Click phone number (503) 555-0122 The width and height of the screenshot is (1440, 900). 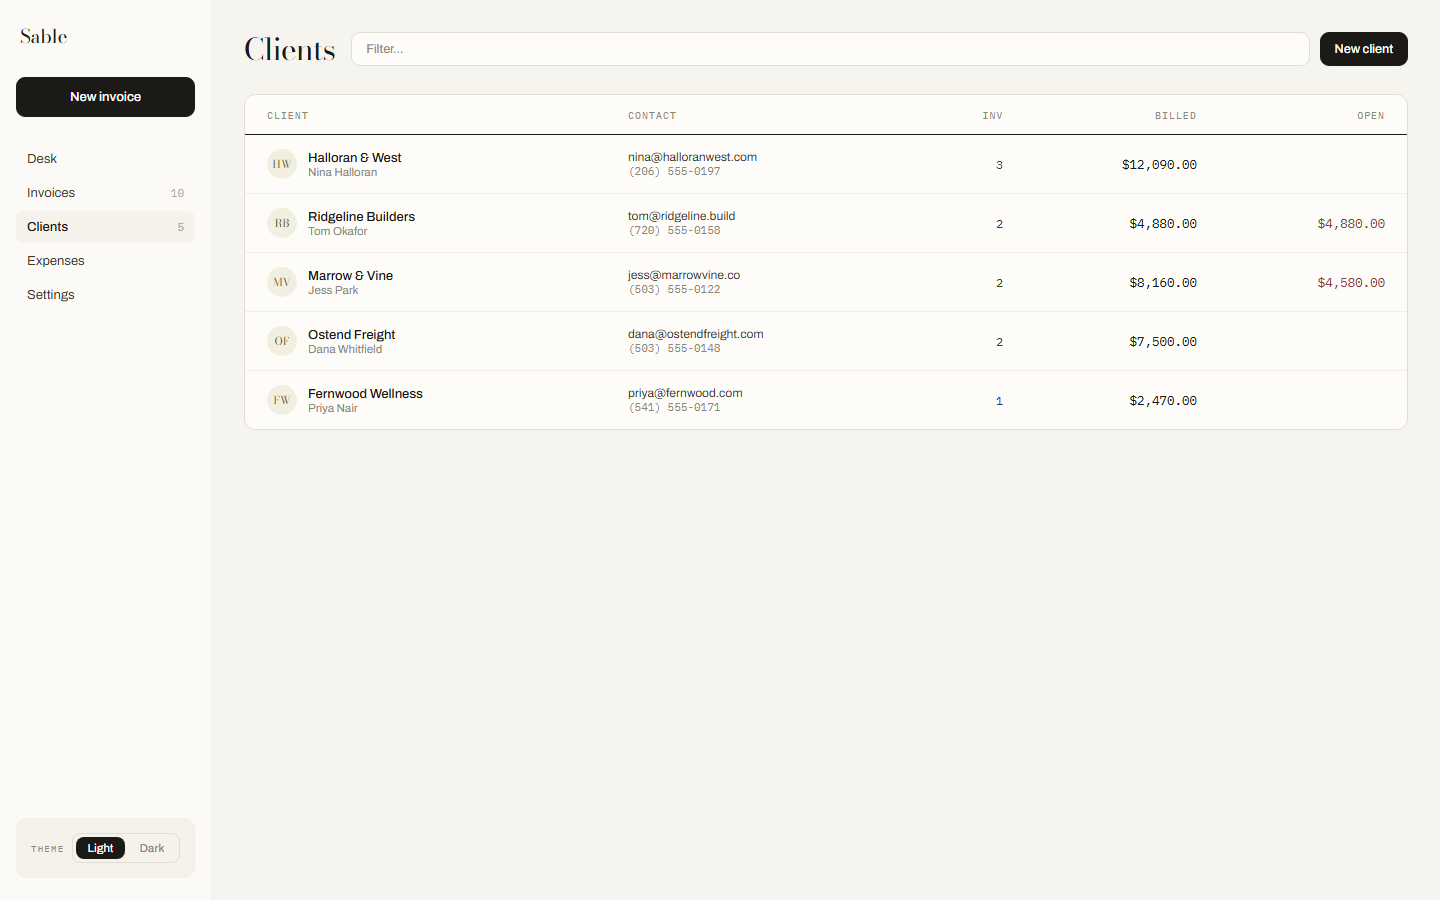674,290
